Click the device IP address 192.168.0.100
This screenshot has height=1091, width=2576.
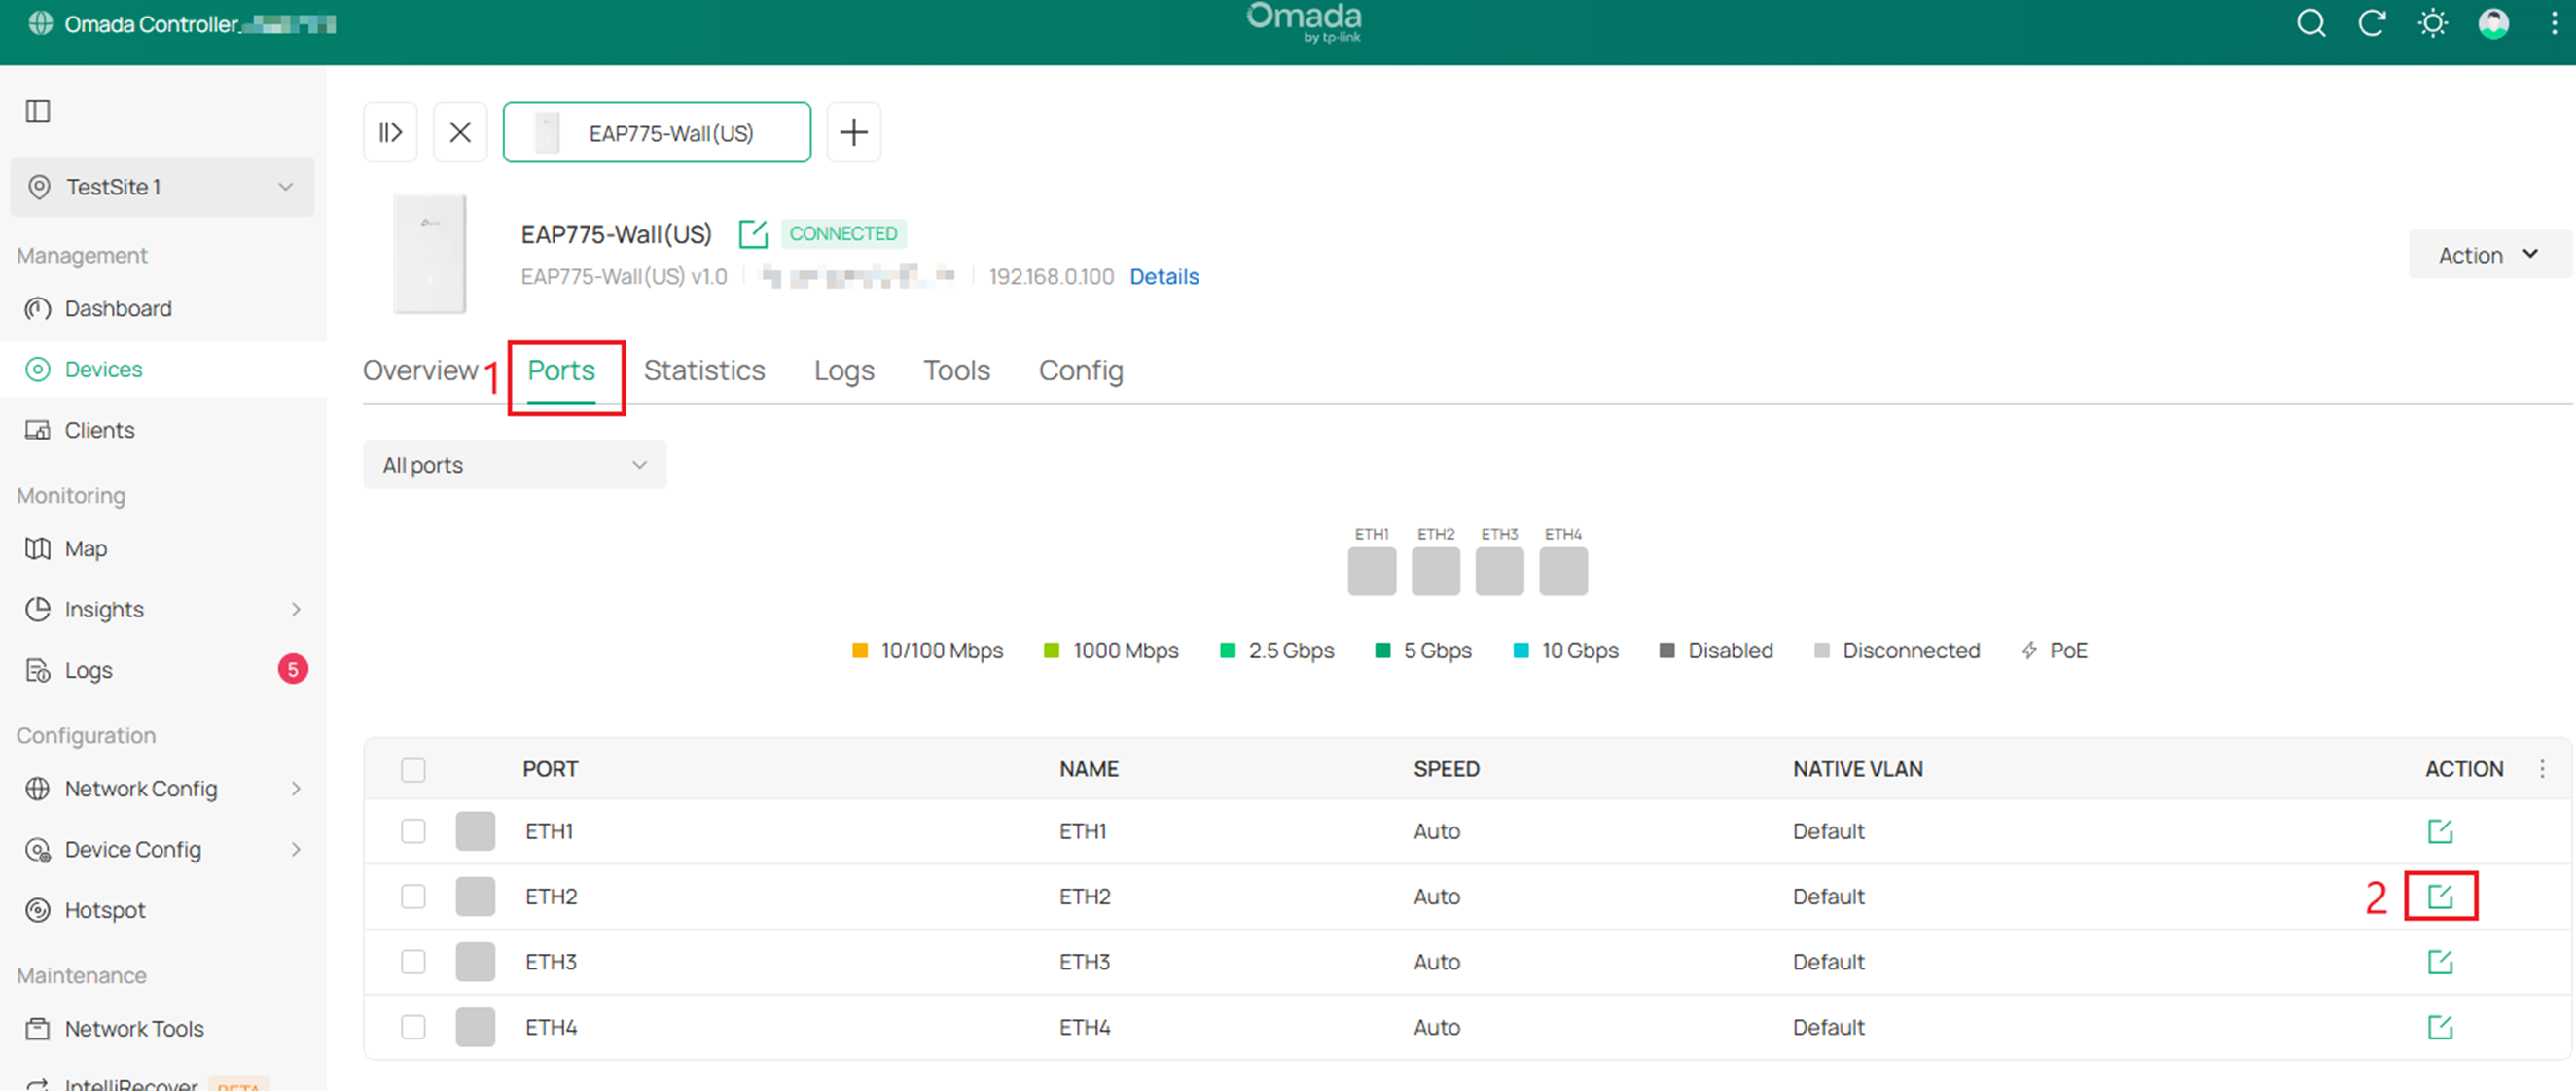tap(1051, 277)
